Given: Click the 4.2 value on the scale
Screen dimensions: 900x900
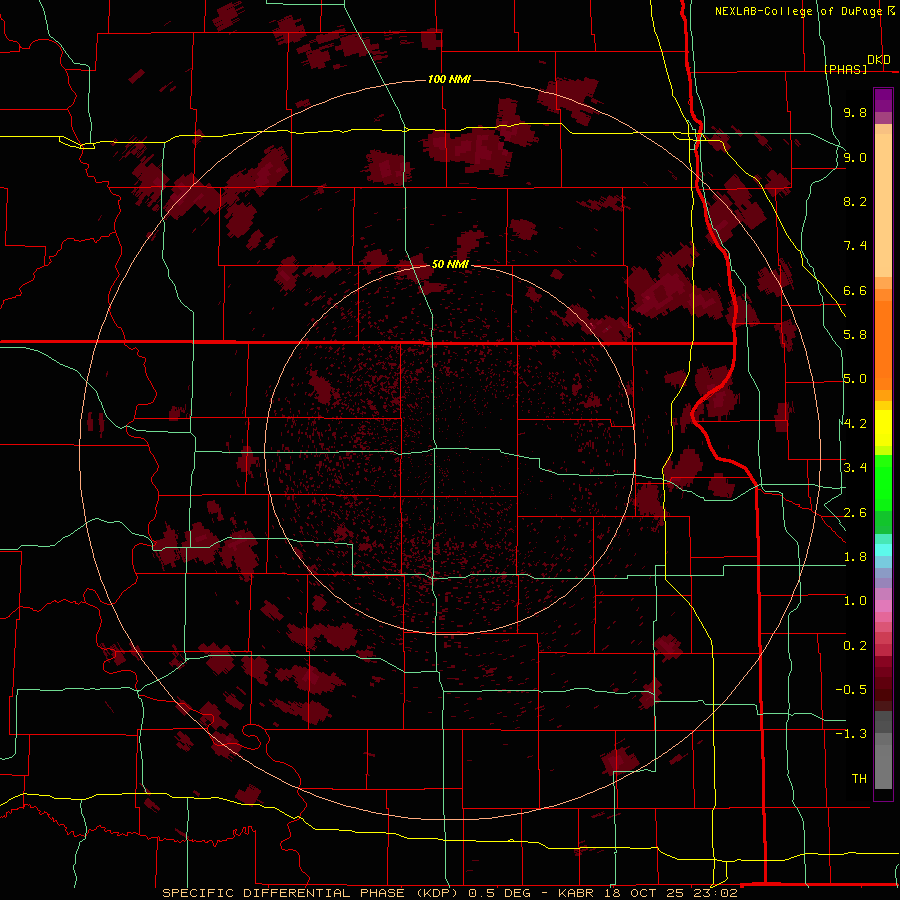Looking at the screenshot, I should click(855, 424).
